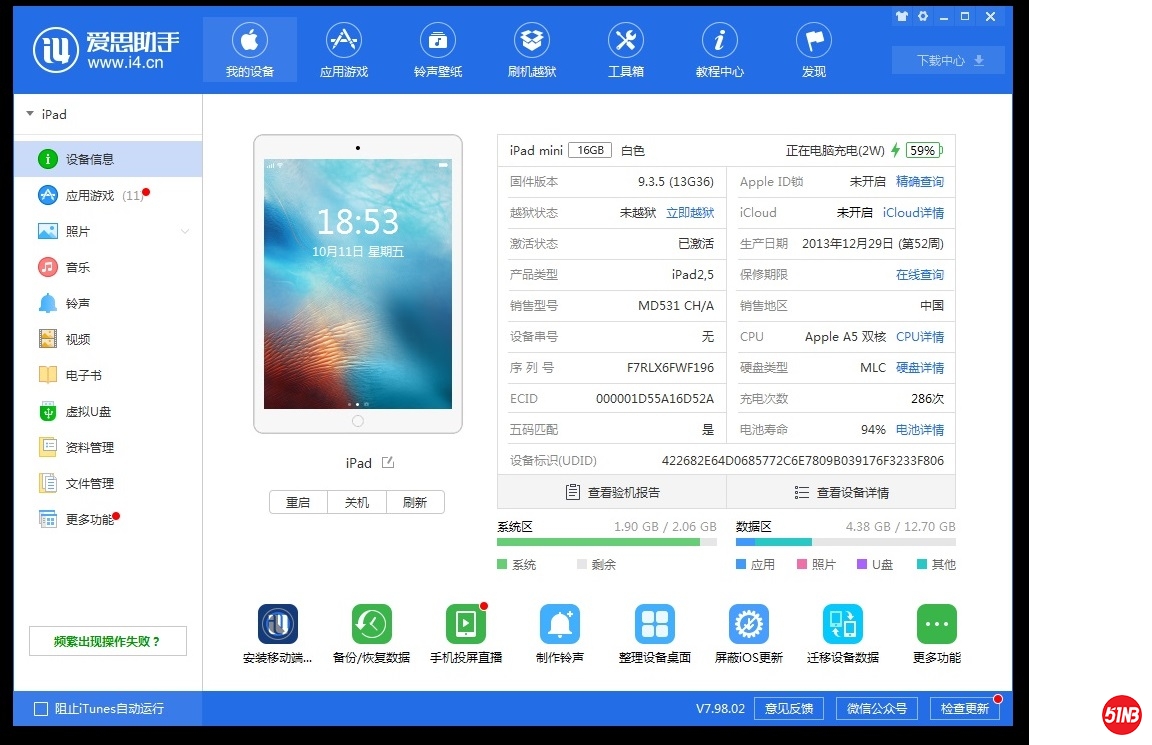Click the 关机 button
The width and height of the screenshot is (1152, 745).
[x=357, y=503]
